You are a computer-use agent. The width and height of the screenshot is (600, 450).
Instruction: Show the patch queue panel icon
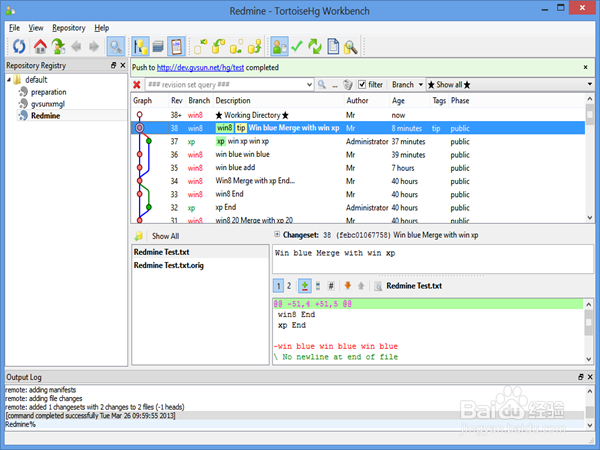(x=158, y=47)
